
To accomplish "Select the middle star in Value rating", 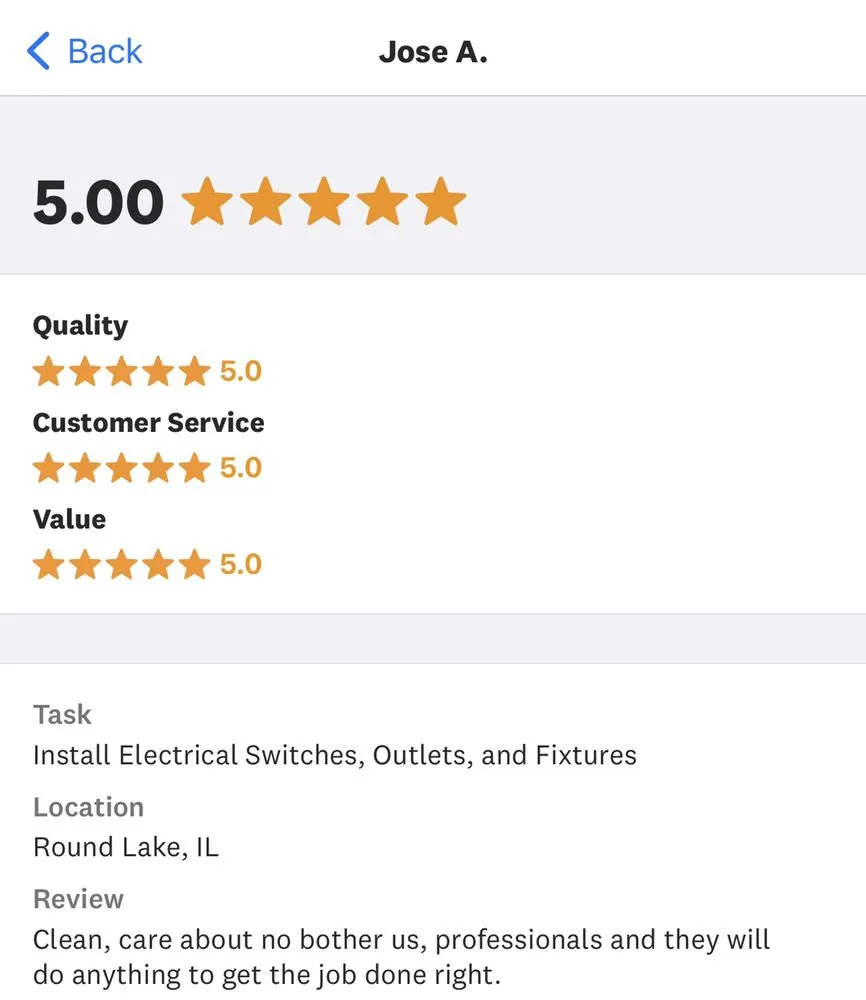I will point(122,564).
